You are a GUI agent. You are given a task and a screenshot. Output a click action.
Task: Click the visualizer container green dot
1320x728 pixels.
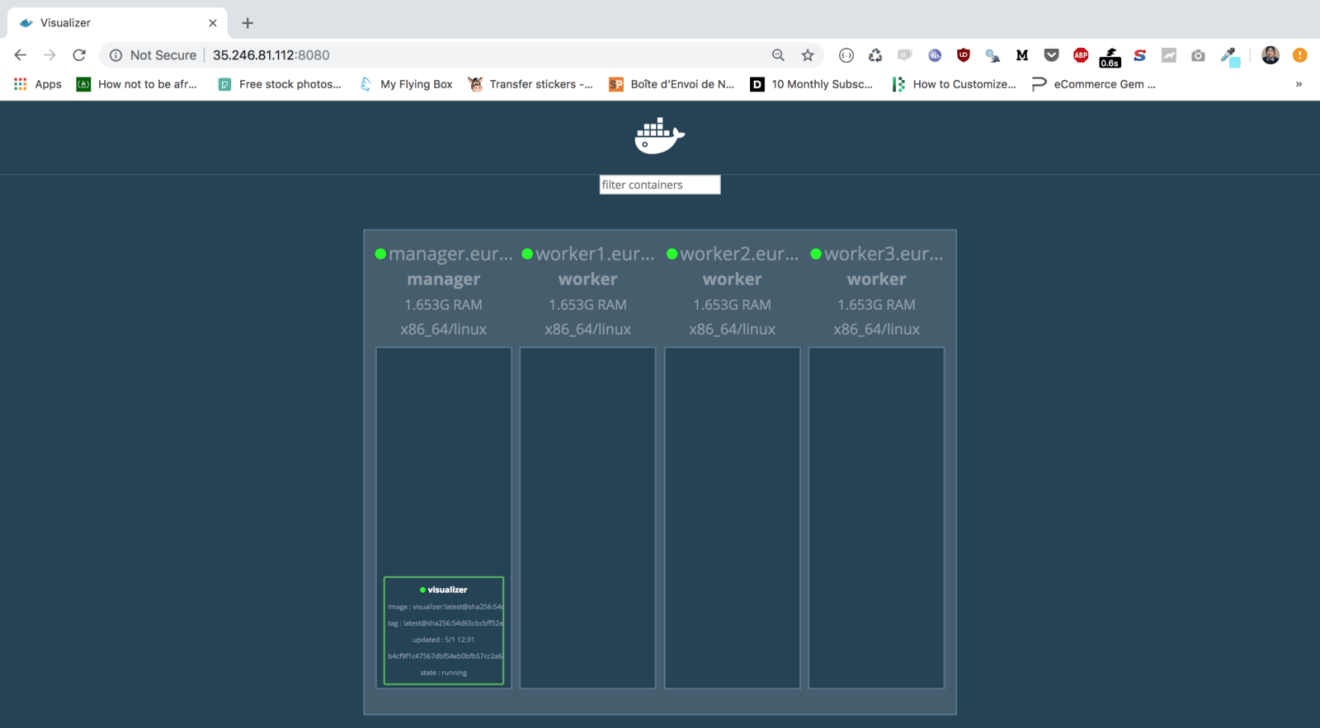click(423, 590)
